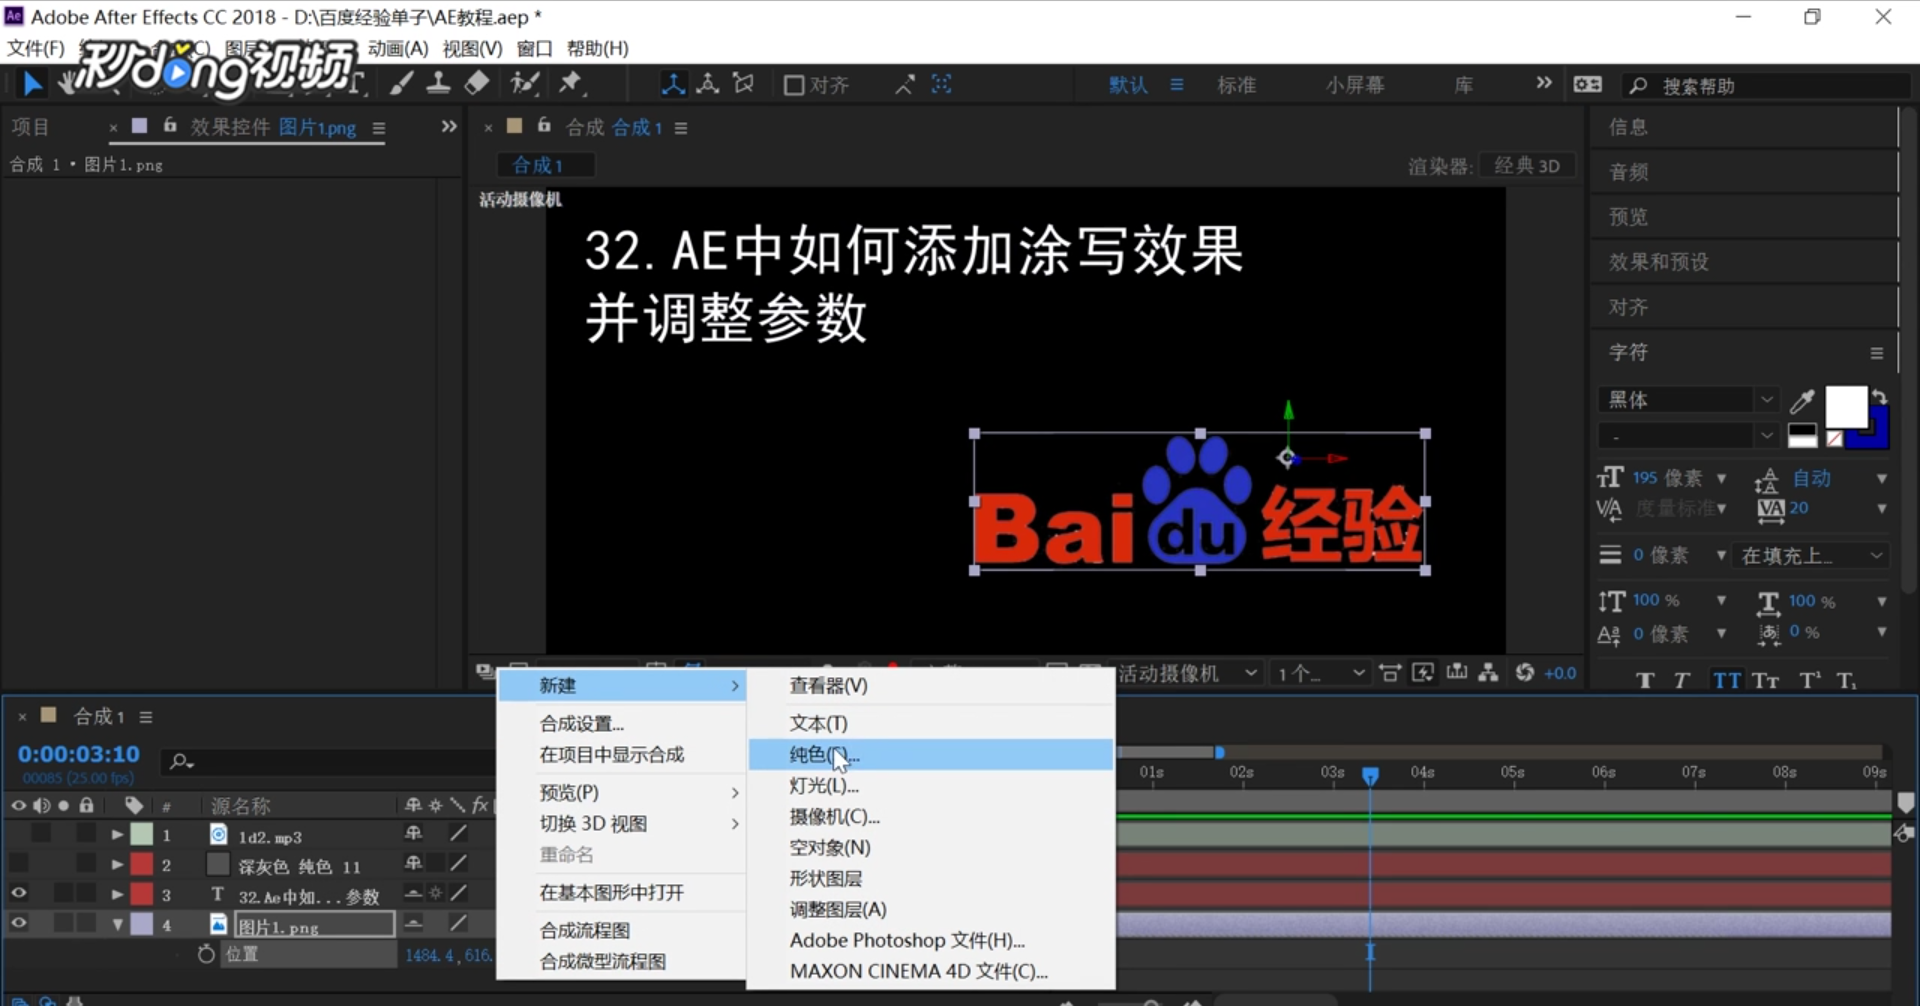Switch to 库 workspace

pyautogui.click(x=1464, y=86)
